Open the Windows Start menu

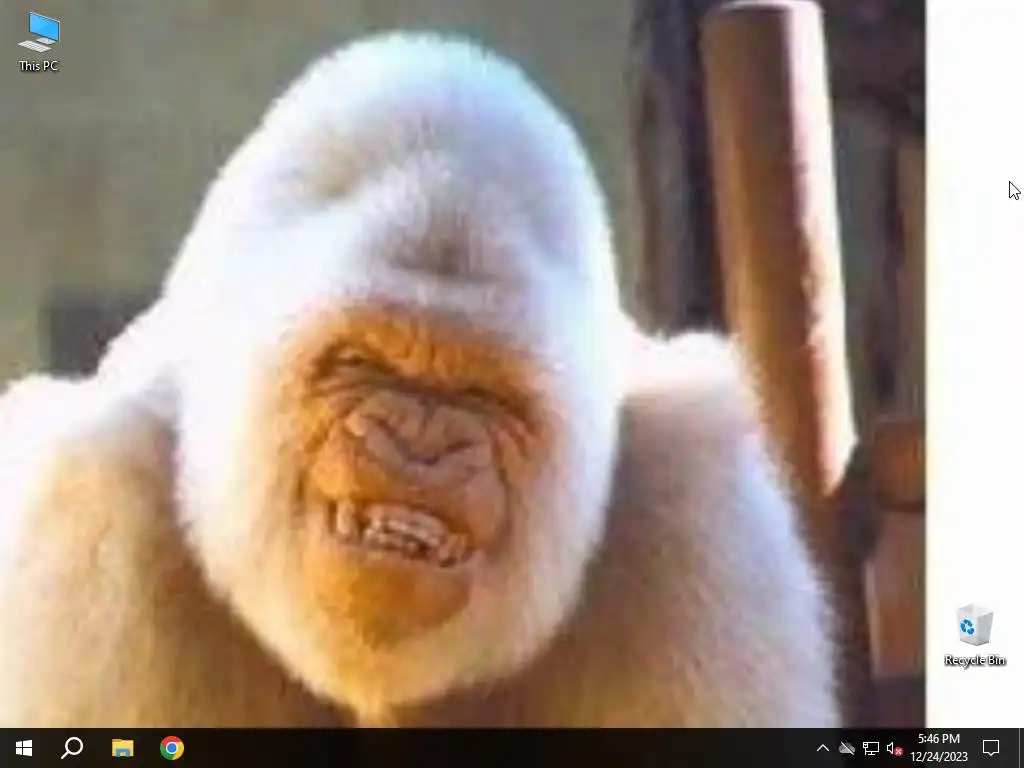click(x=24, y=748)
